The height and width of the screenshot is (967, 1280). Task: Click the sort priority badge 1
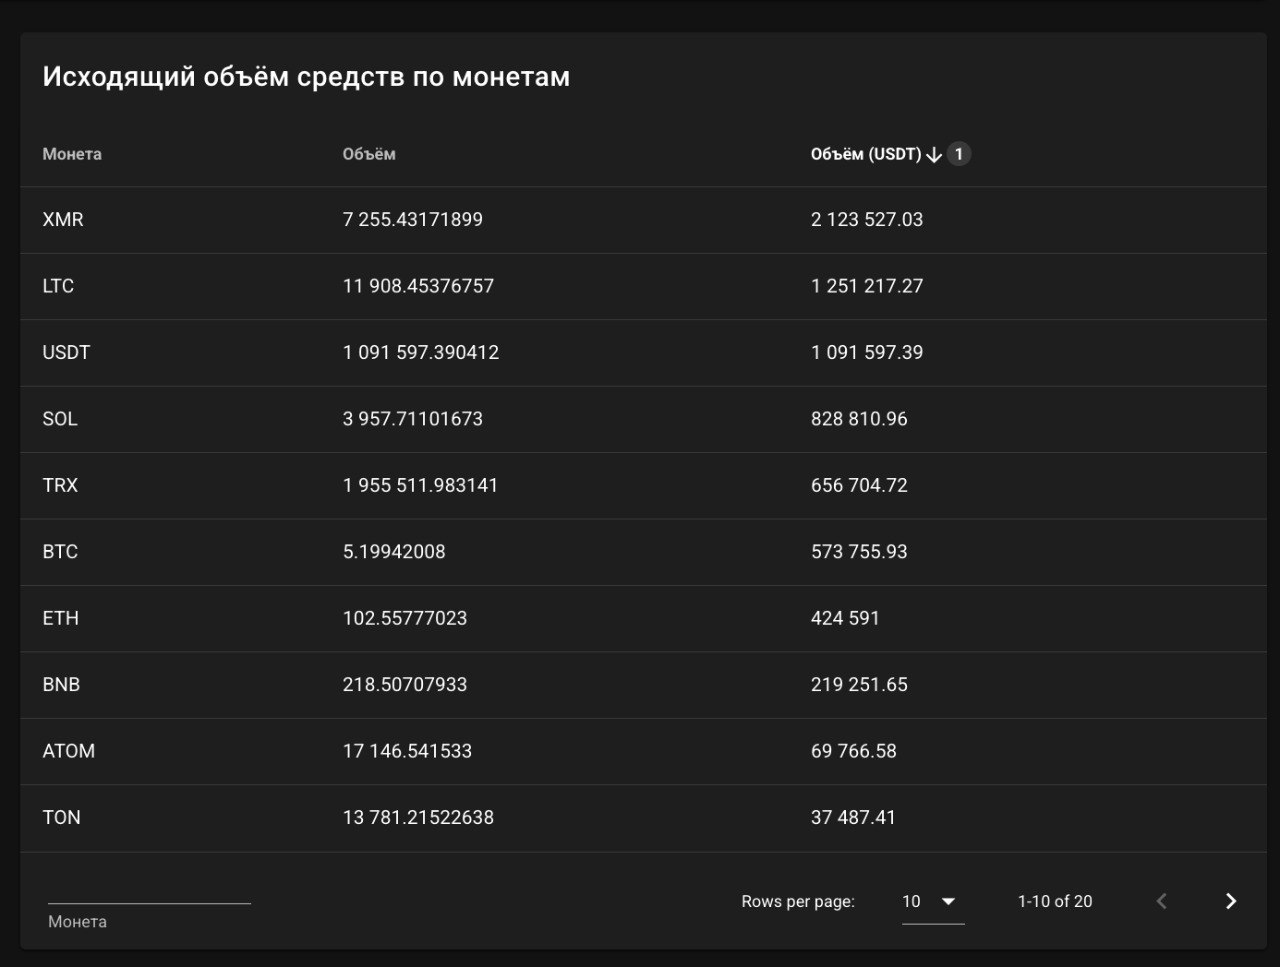[959, 154]
